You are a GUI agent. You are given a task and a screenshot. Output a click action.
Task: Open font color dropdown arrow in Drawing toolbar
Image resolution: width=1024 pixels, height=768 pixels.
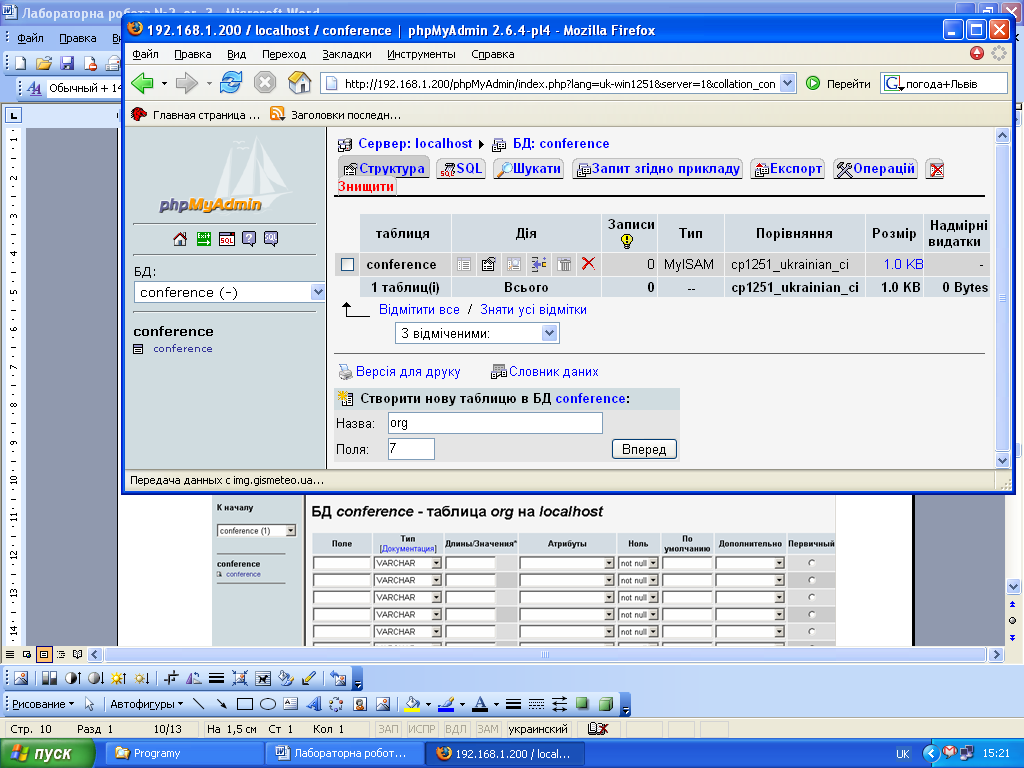pos(496,705)
